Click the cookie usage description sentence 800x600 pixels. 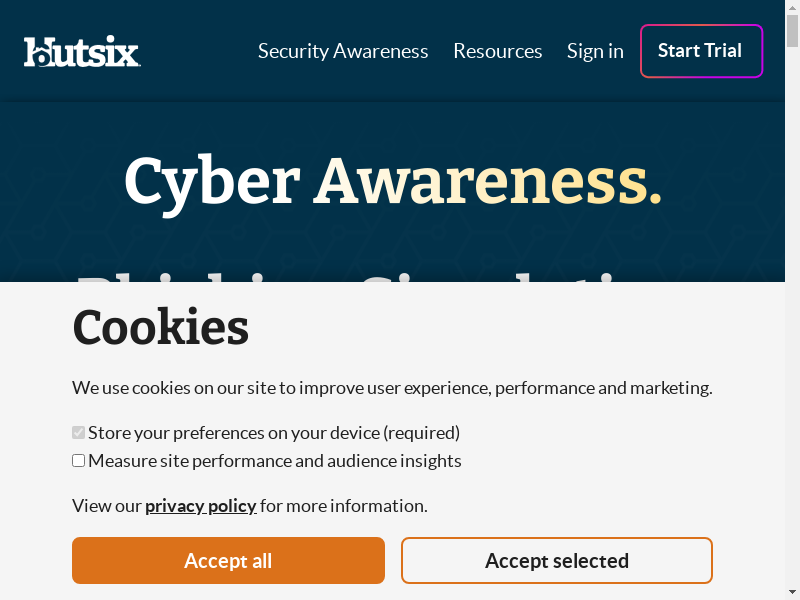[392, 388]
